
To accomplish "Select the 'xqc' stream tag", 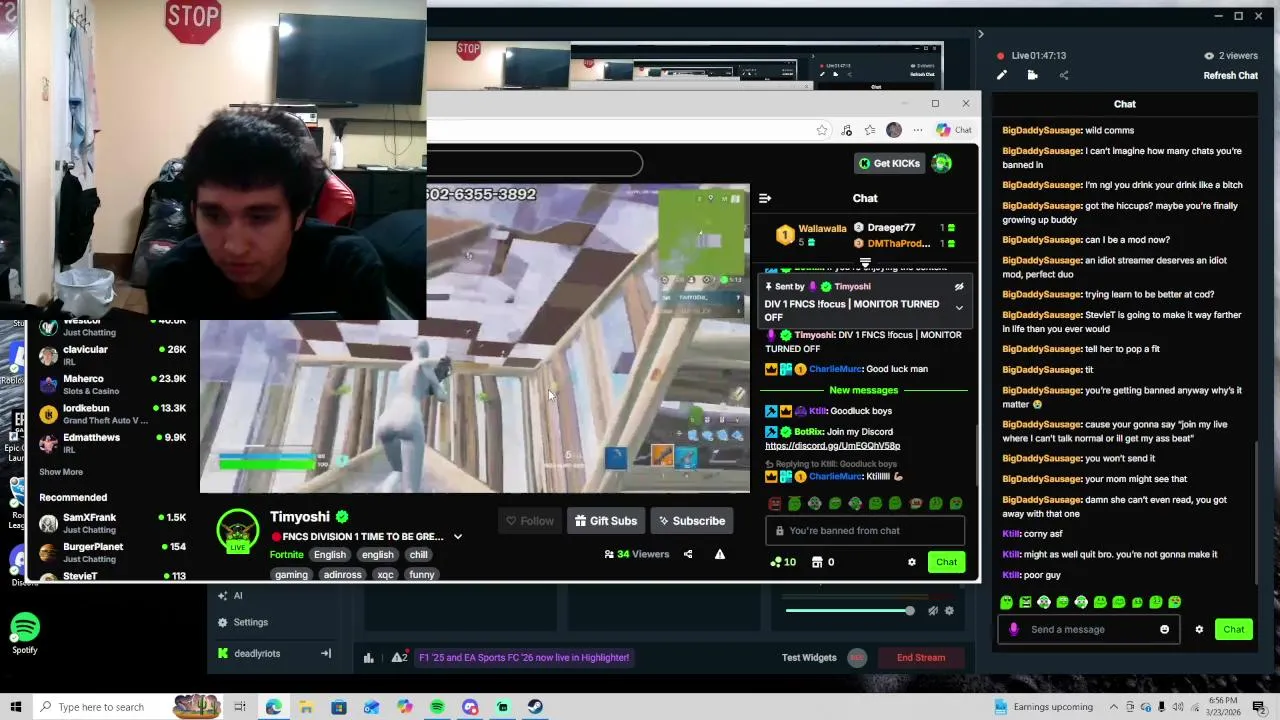I will point(385,575).
